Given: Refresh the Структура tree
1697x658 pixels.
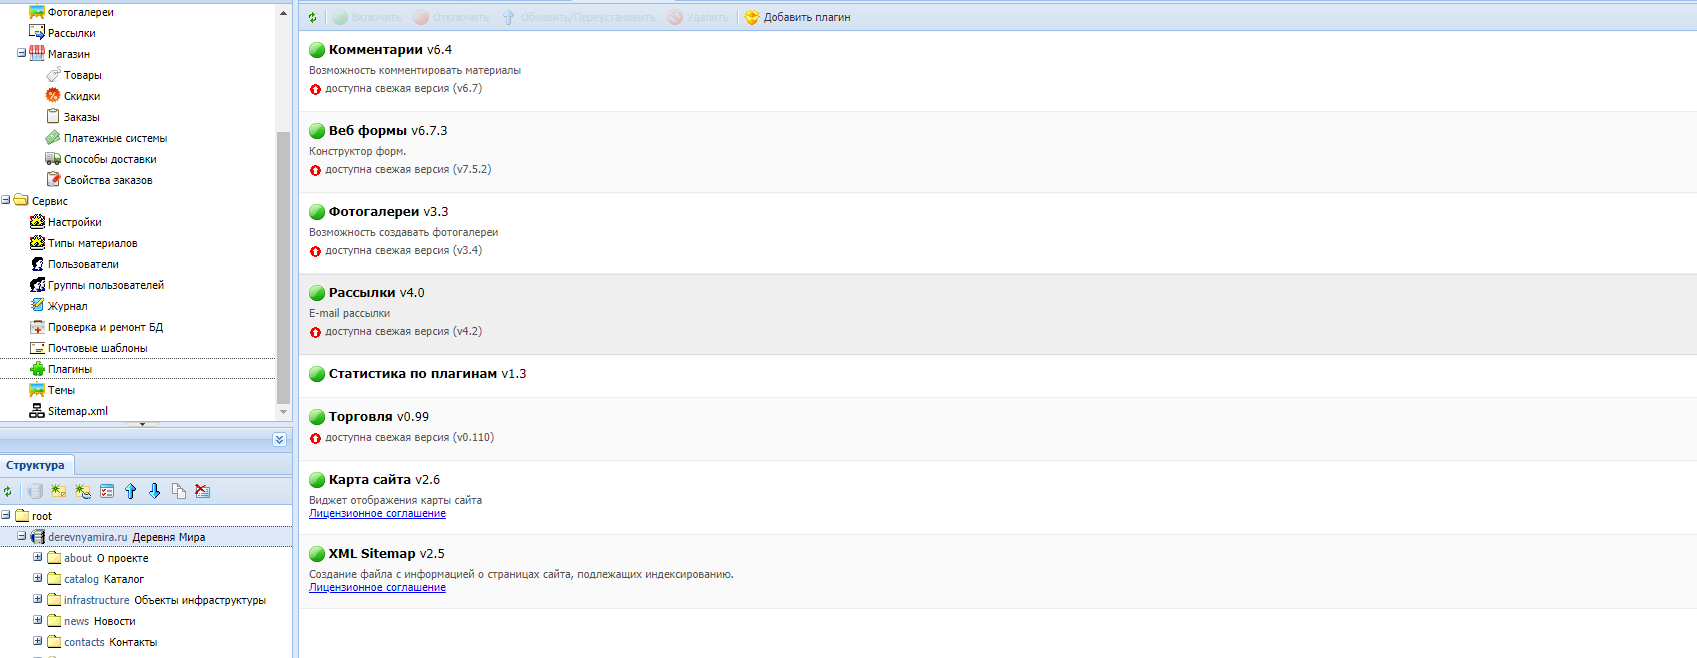Looking at the screenshot, I should click(x=8, y=492).
